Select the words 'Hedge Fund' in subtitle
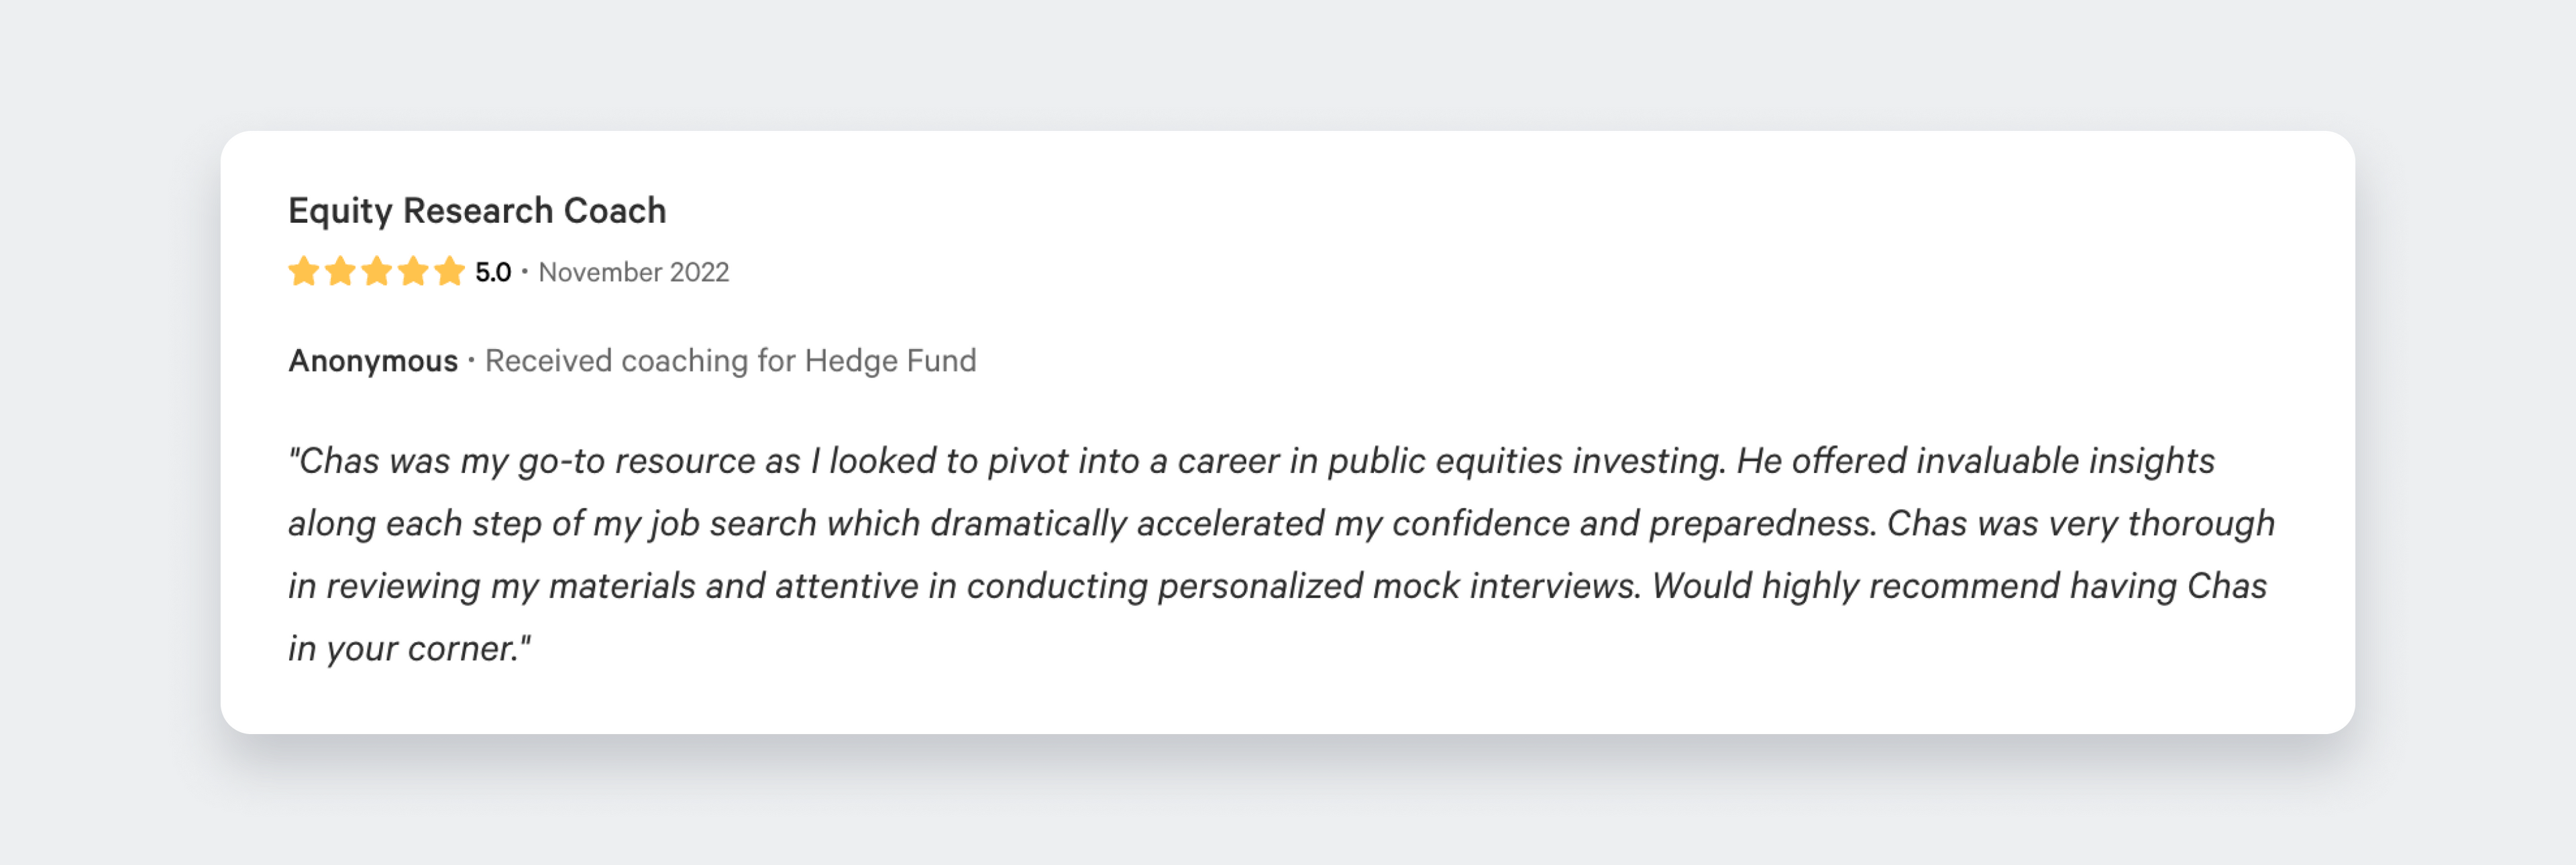The image size is (2576, 865). point(890,360)
